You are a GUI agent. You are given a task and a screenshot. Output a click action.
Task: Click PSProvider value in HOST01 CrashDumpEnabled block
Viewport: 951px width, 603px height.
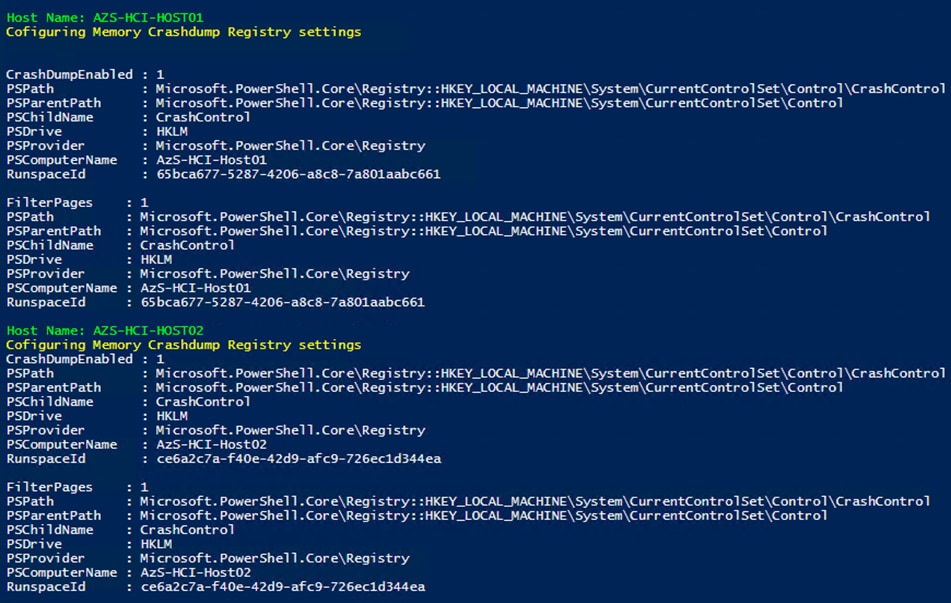tap(291, 146)
